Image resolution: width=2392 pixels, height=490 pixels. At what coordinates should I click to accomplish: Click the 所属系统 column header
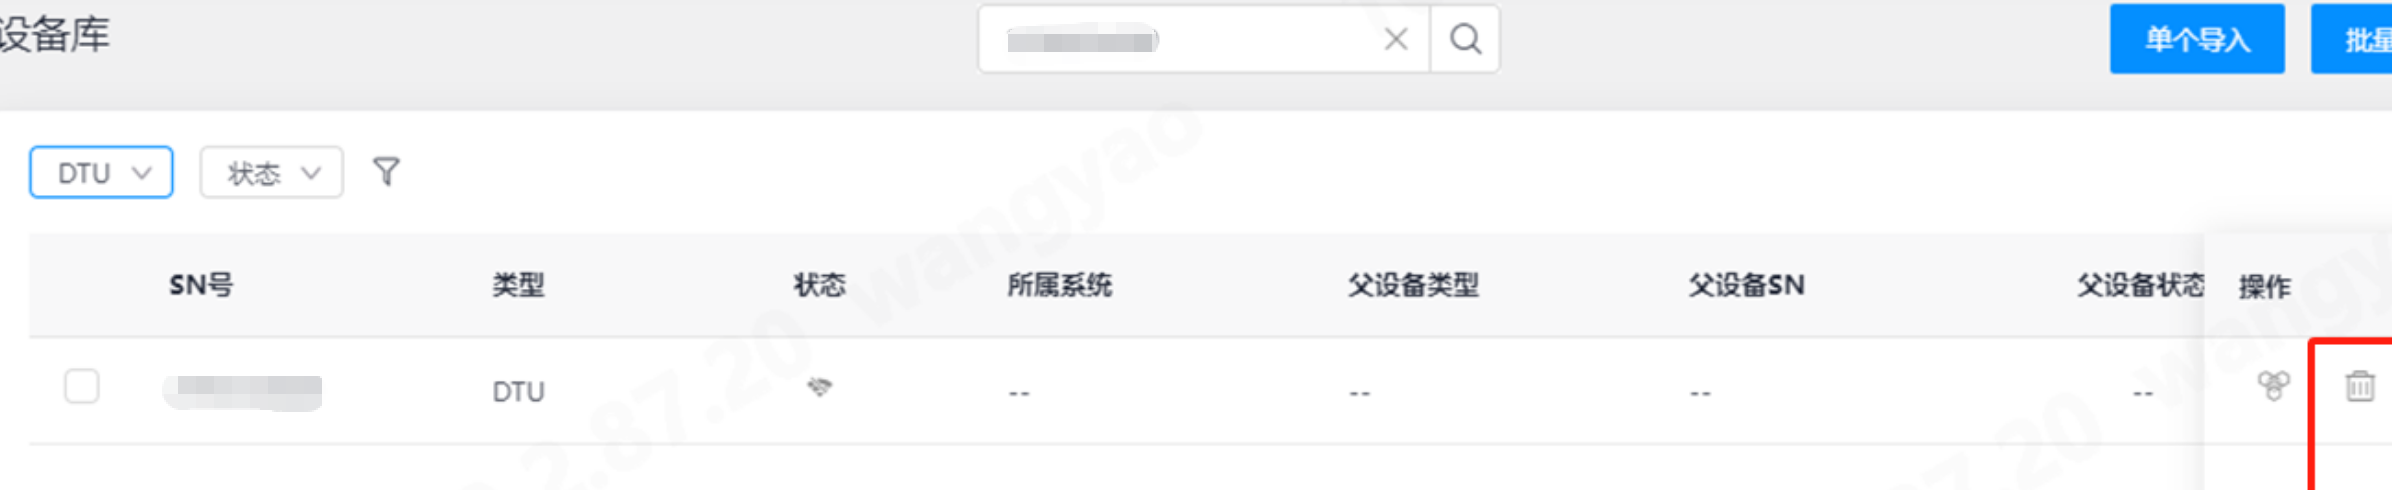click(1060, 285)
